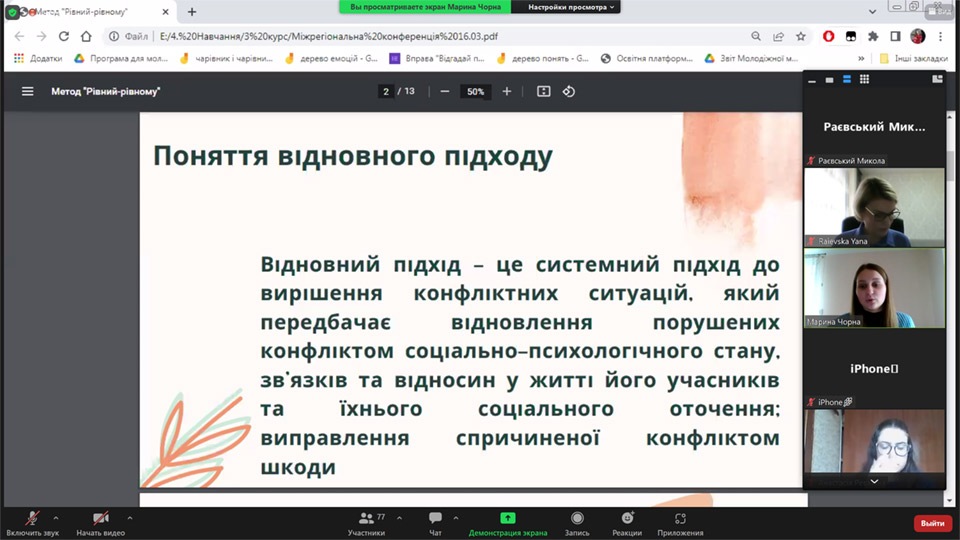The height and width of the screenshot is (540, 960).
Task: Switch video panel to grid view
Action: coord(864,79)
